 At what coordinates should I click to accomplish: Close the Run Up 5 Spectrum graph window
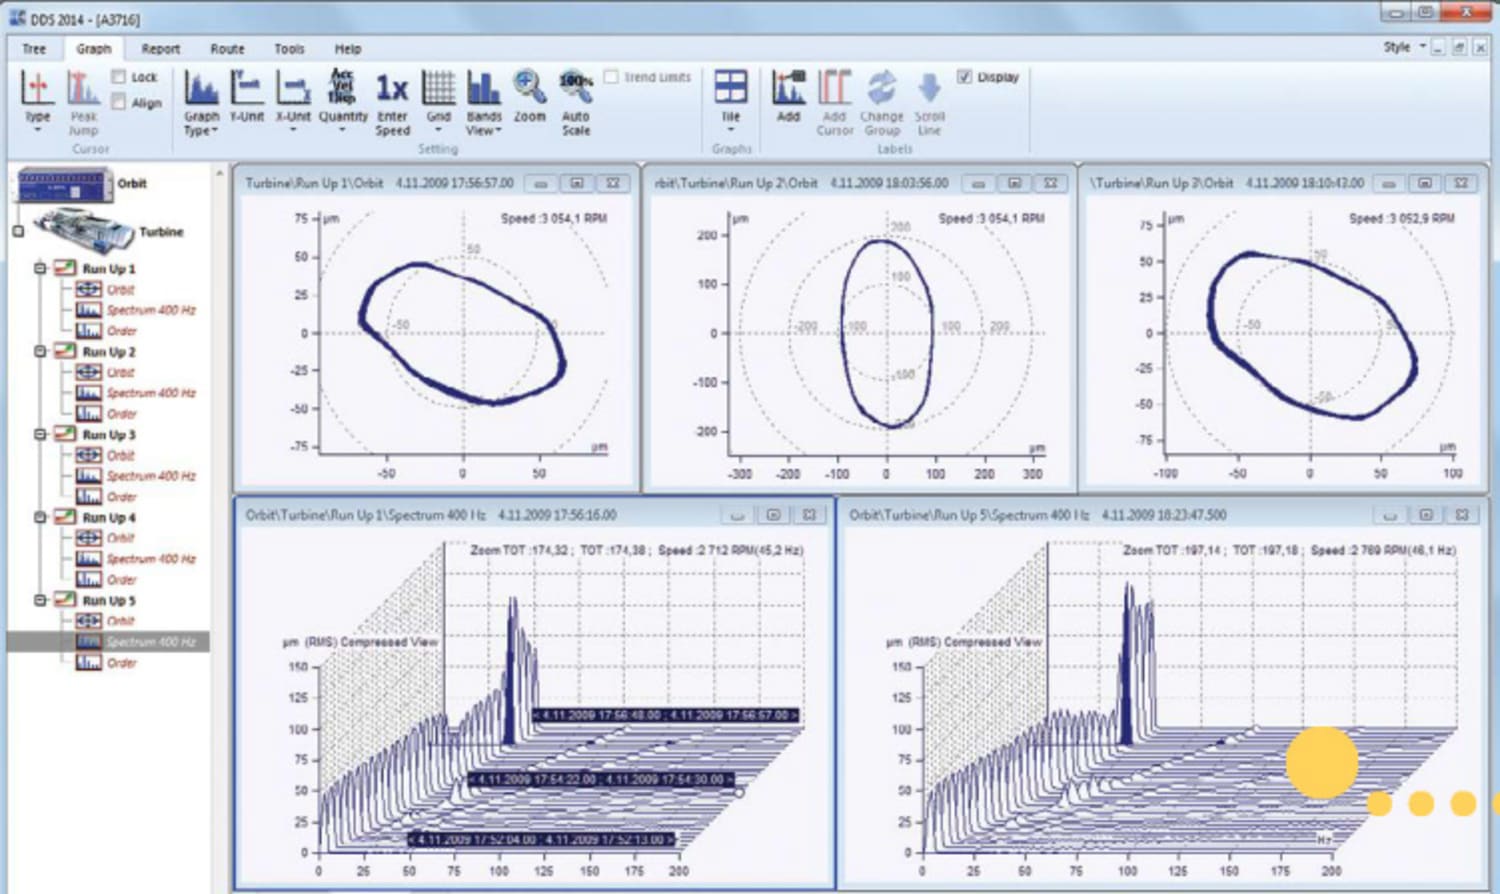point(1461,515)
